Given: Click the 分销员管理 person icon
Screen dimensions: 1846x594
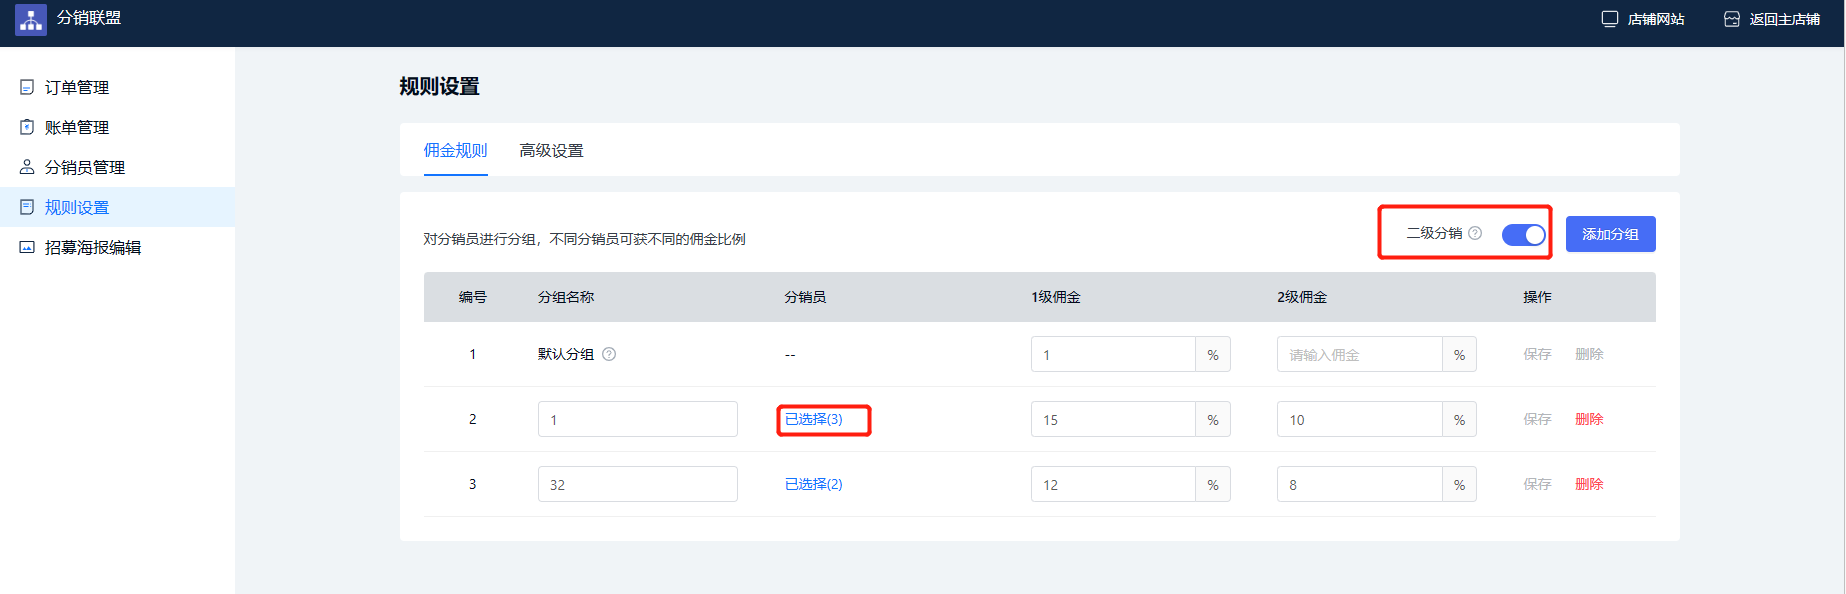Looking at the screenshot, I should (27, 167).
